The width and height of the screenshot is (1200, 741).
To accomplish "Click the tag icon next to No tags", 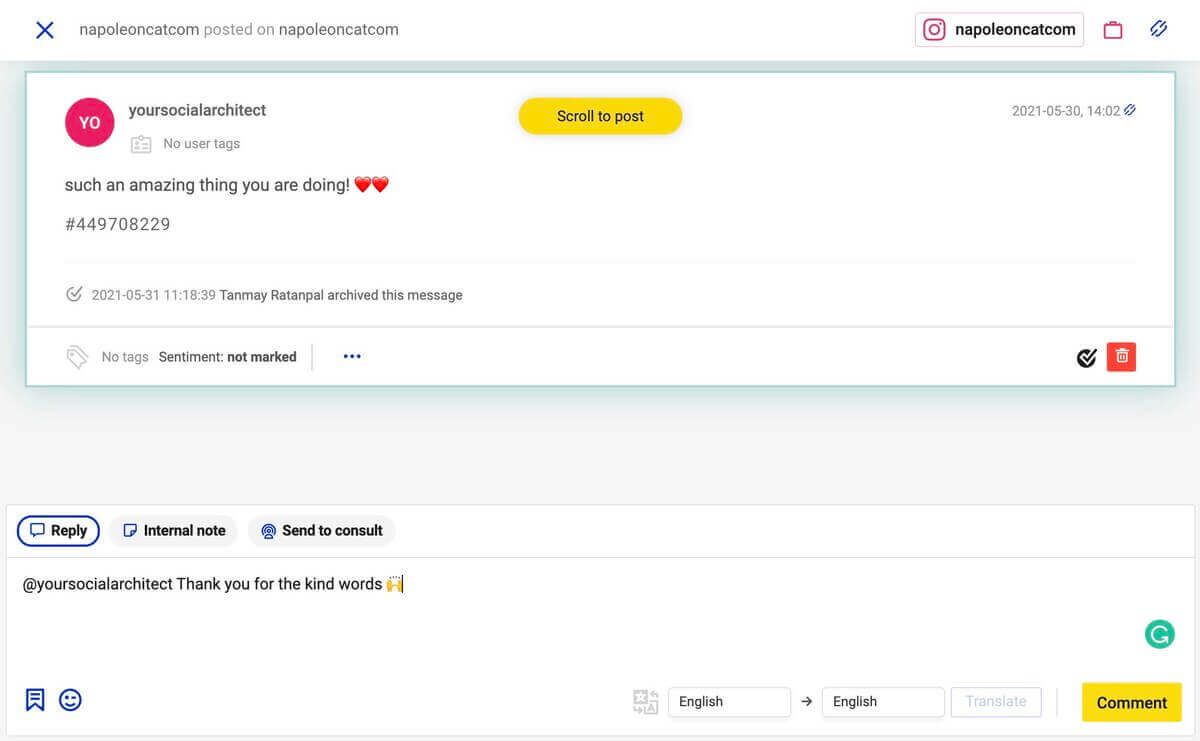I will (77, 357).
